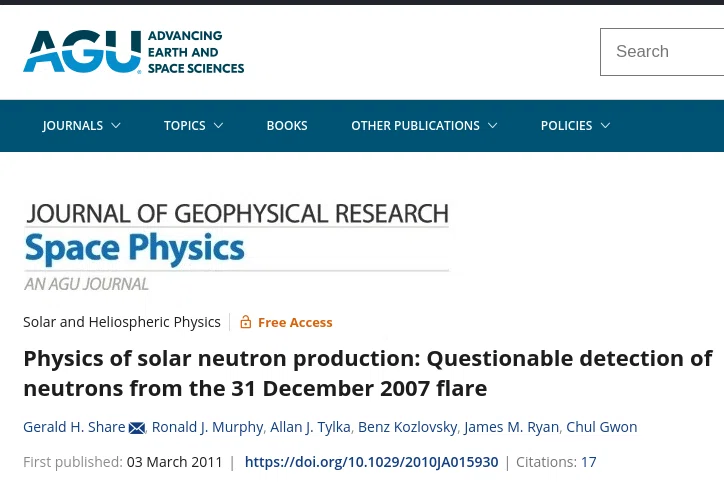Viewport: 724px width, 494px height.
Task: Follow the doi.org/10.1029/2010JA015930 link
Action: (372, 462)
